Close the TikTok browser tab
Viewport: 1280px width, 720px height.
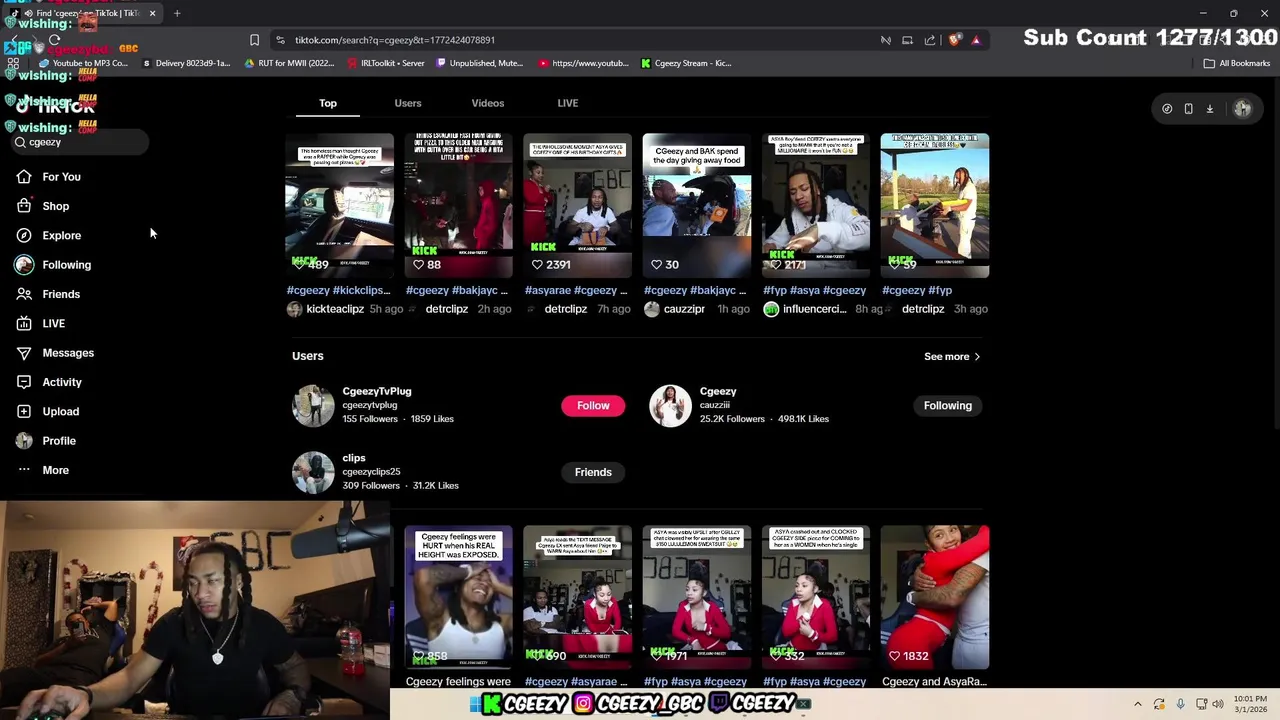pyautogui.click(x=152, y=13)
